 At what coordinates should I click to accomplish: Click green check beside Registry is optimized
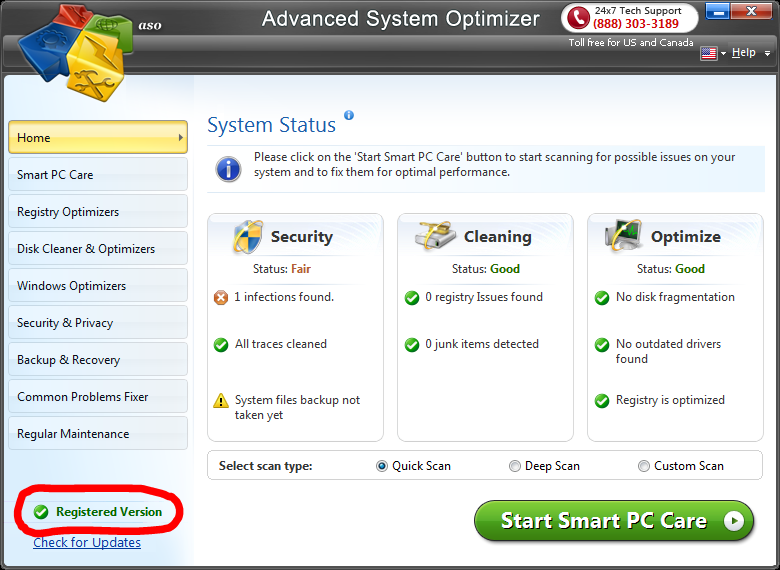[602, 400]
